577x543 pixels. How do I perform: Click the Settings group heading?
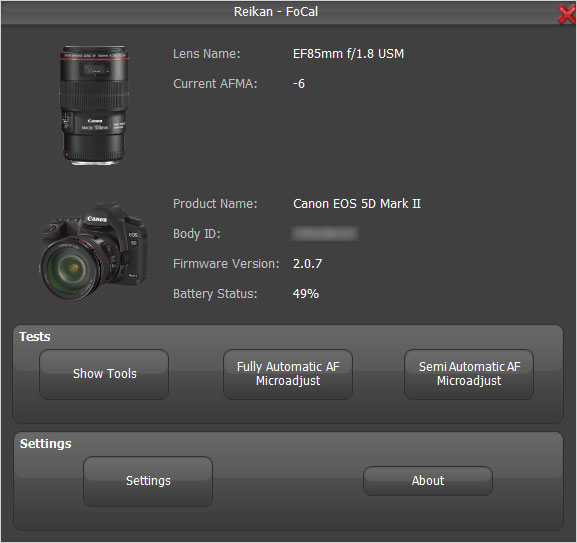click(45, 444)
